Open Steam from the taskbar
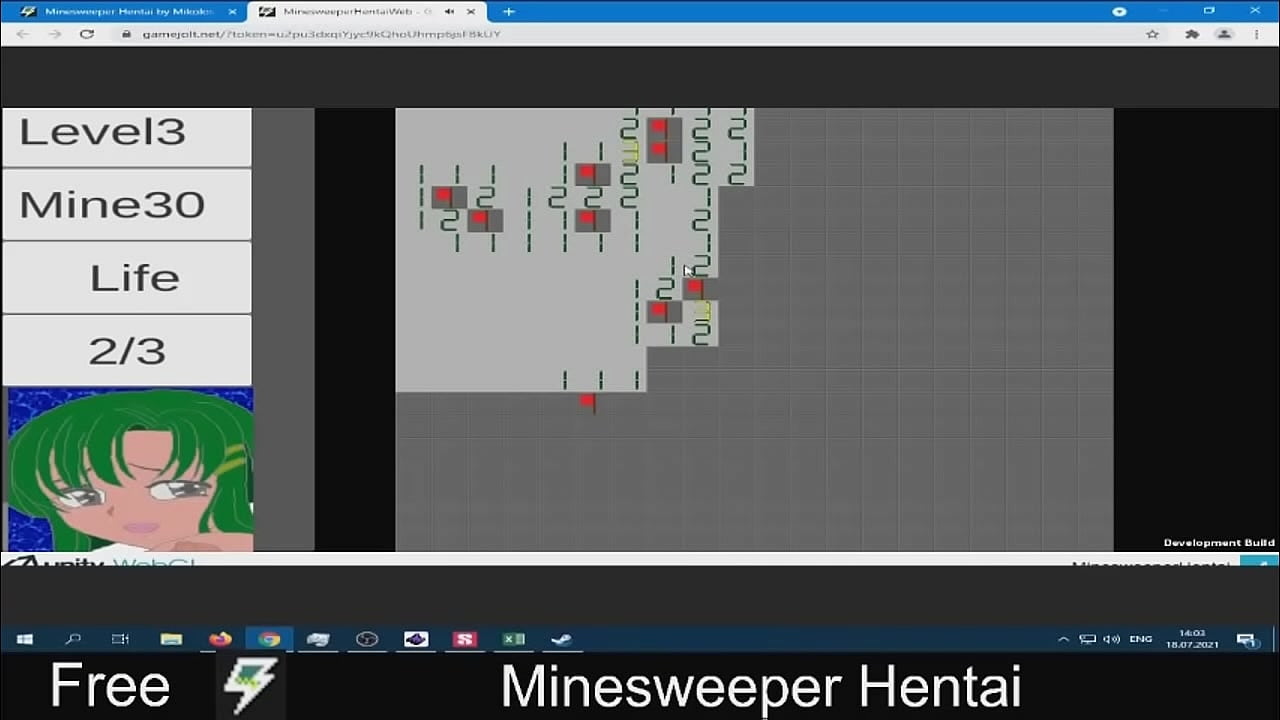This screenshot has height=720, width=1280. pyautogui.click(x=561, y=639)
